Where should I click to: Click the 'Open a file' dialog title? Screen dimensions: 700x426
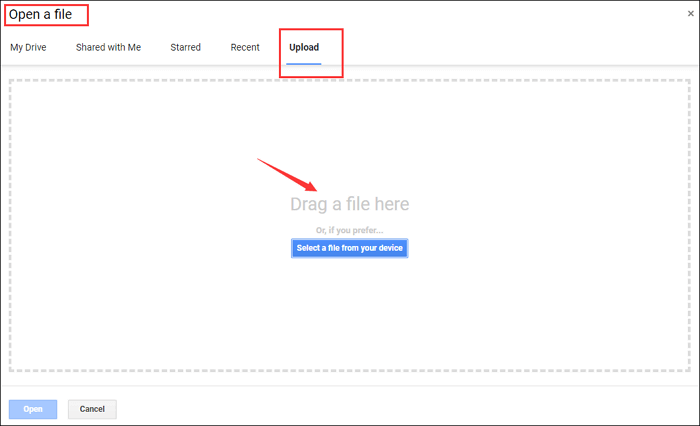[41, 15]
